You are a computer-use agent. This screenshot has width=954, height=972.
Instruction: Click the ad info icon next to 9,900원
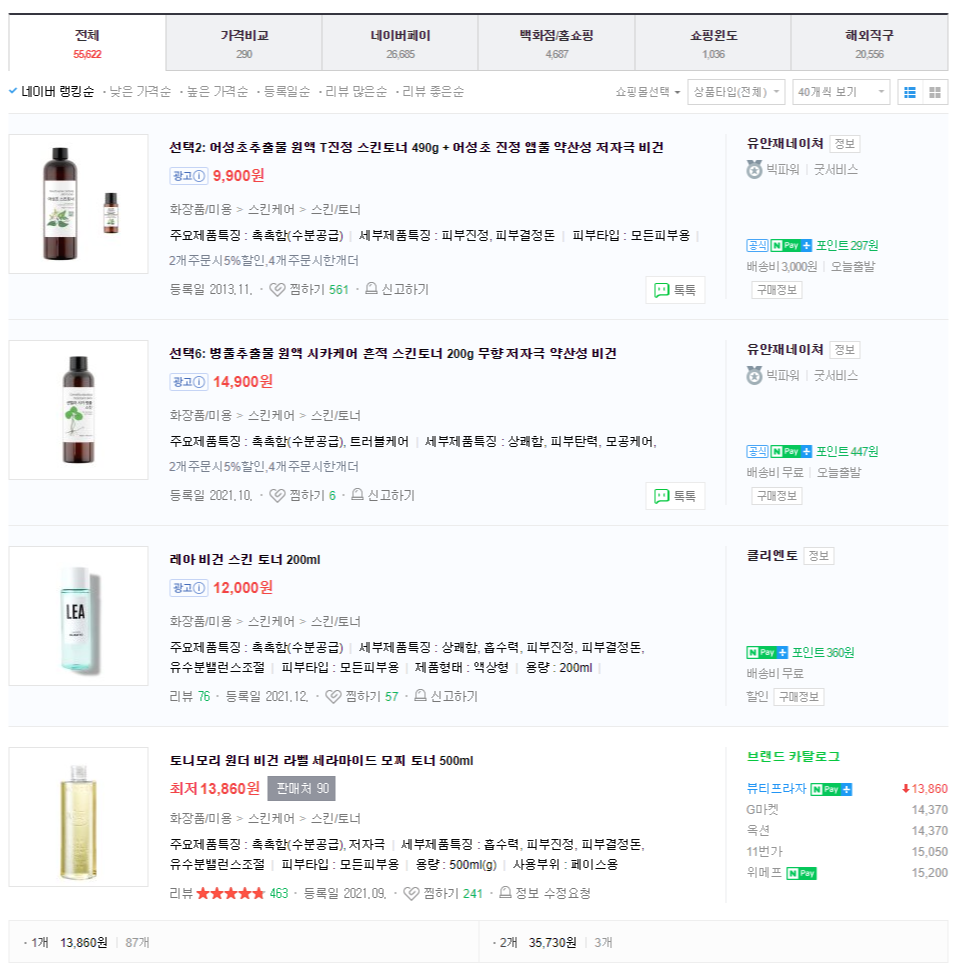[x=199, y=176]
